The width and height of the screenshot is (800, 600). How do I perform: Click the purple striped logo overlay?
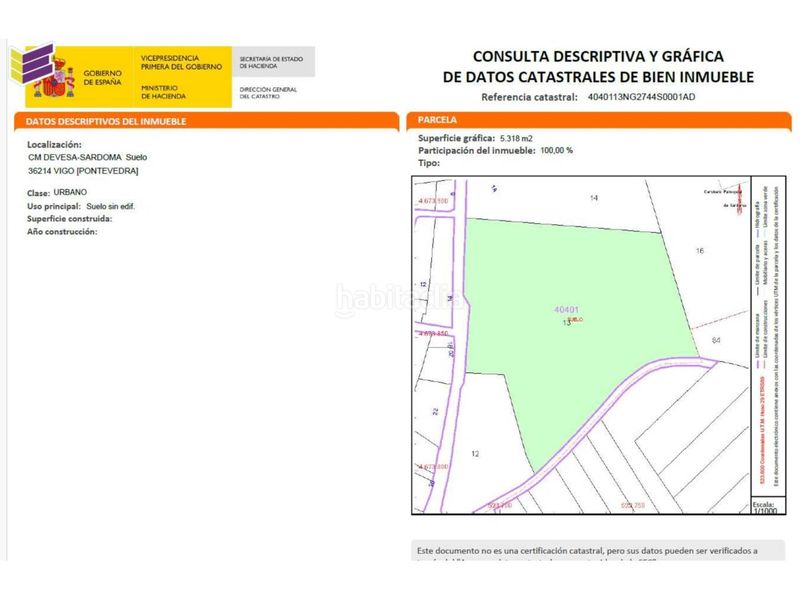pos(33,64)
